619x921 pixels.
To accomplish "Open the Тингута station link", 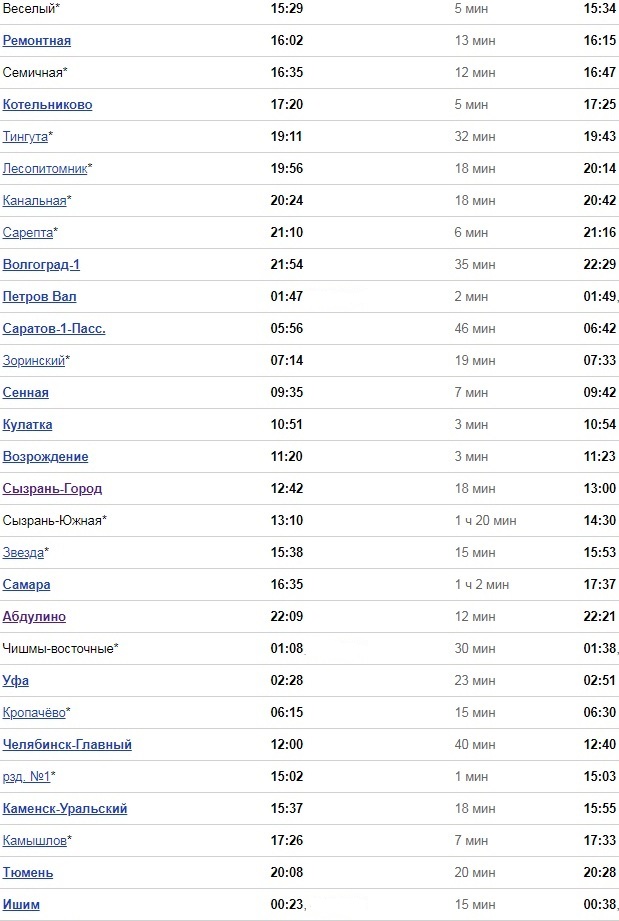I will click(25, 137).
